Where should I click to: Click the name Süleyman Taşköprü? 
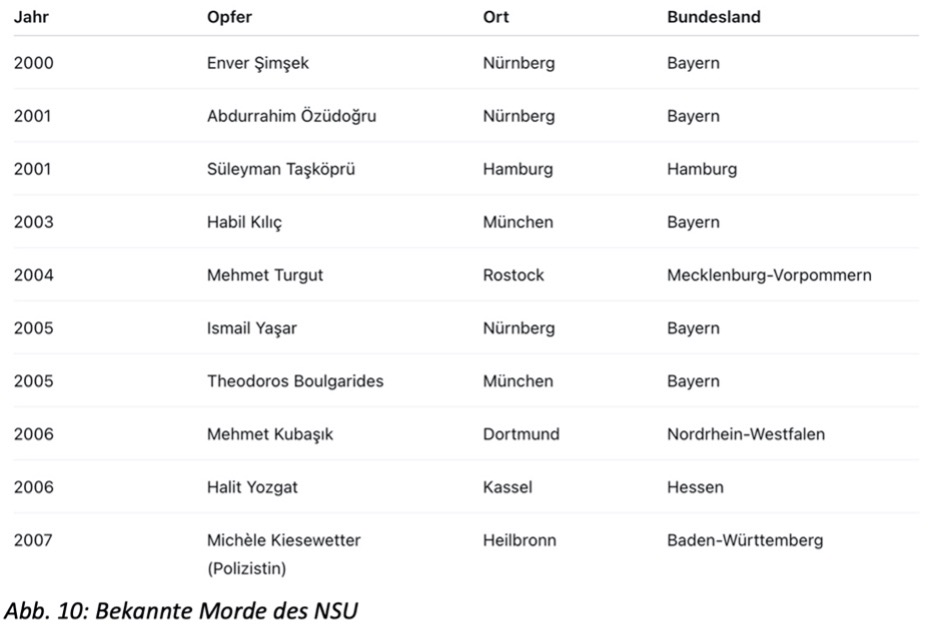tap(280, 169)
